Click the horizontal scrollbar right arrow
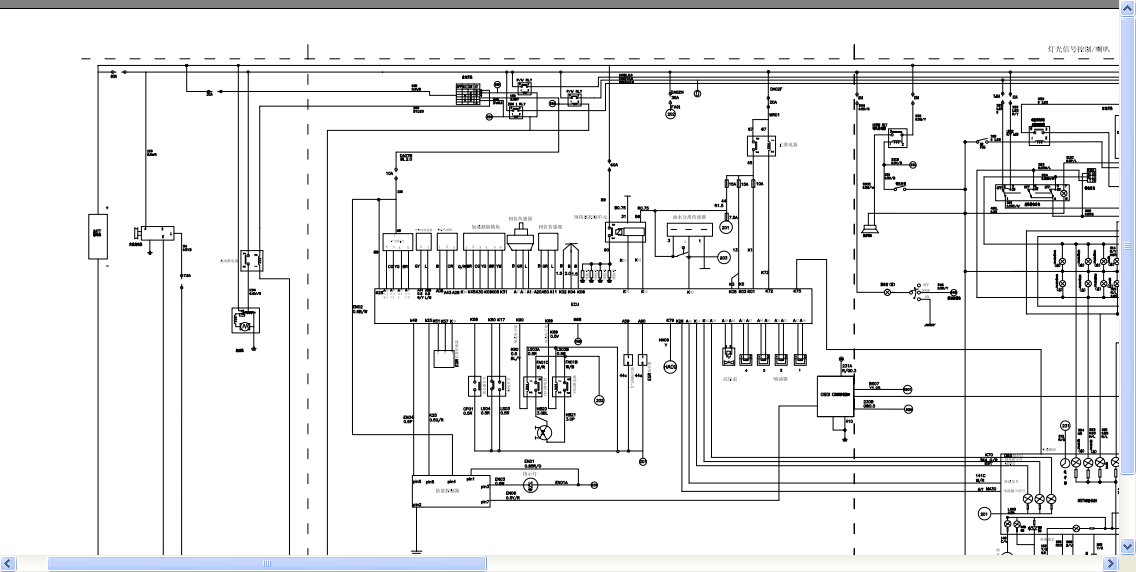This screenshot has height=572, width=1136. 1111,564
